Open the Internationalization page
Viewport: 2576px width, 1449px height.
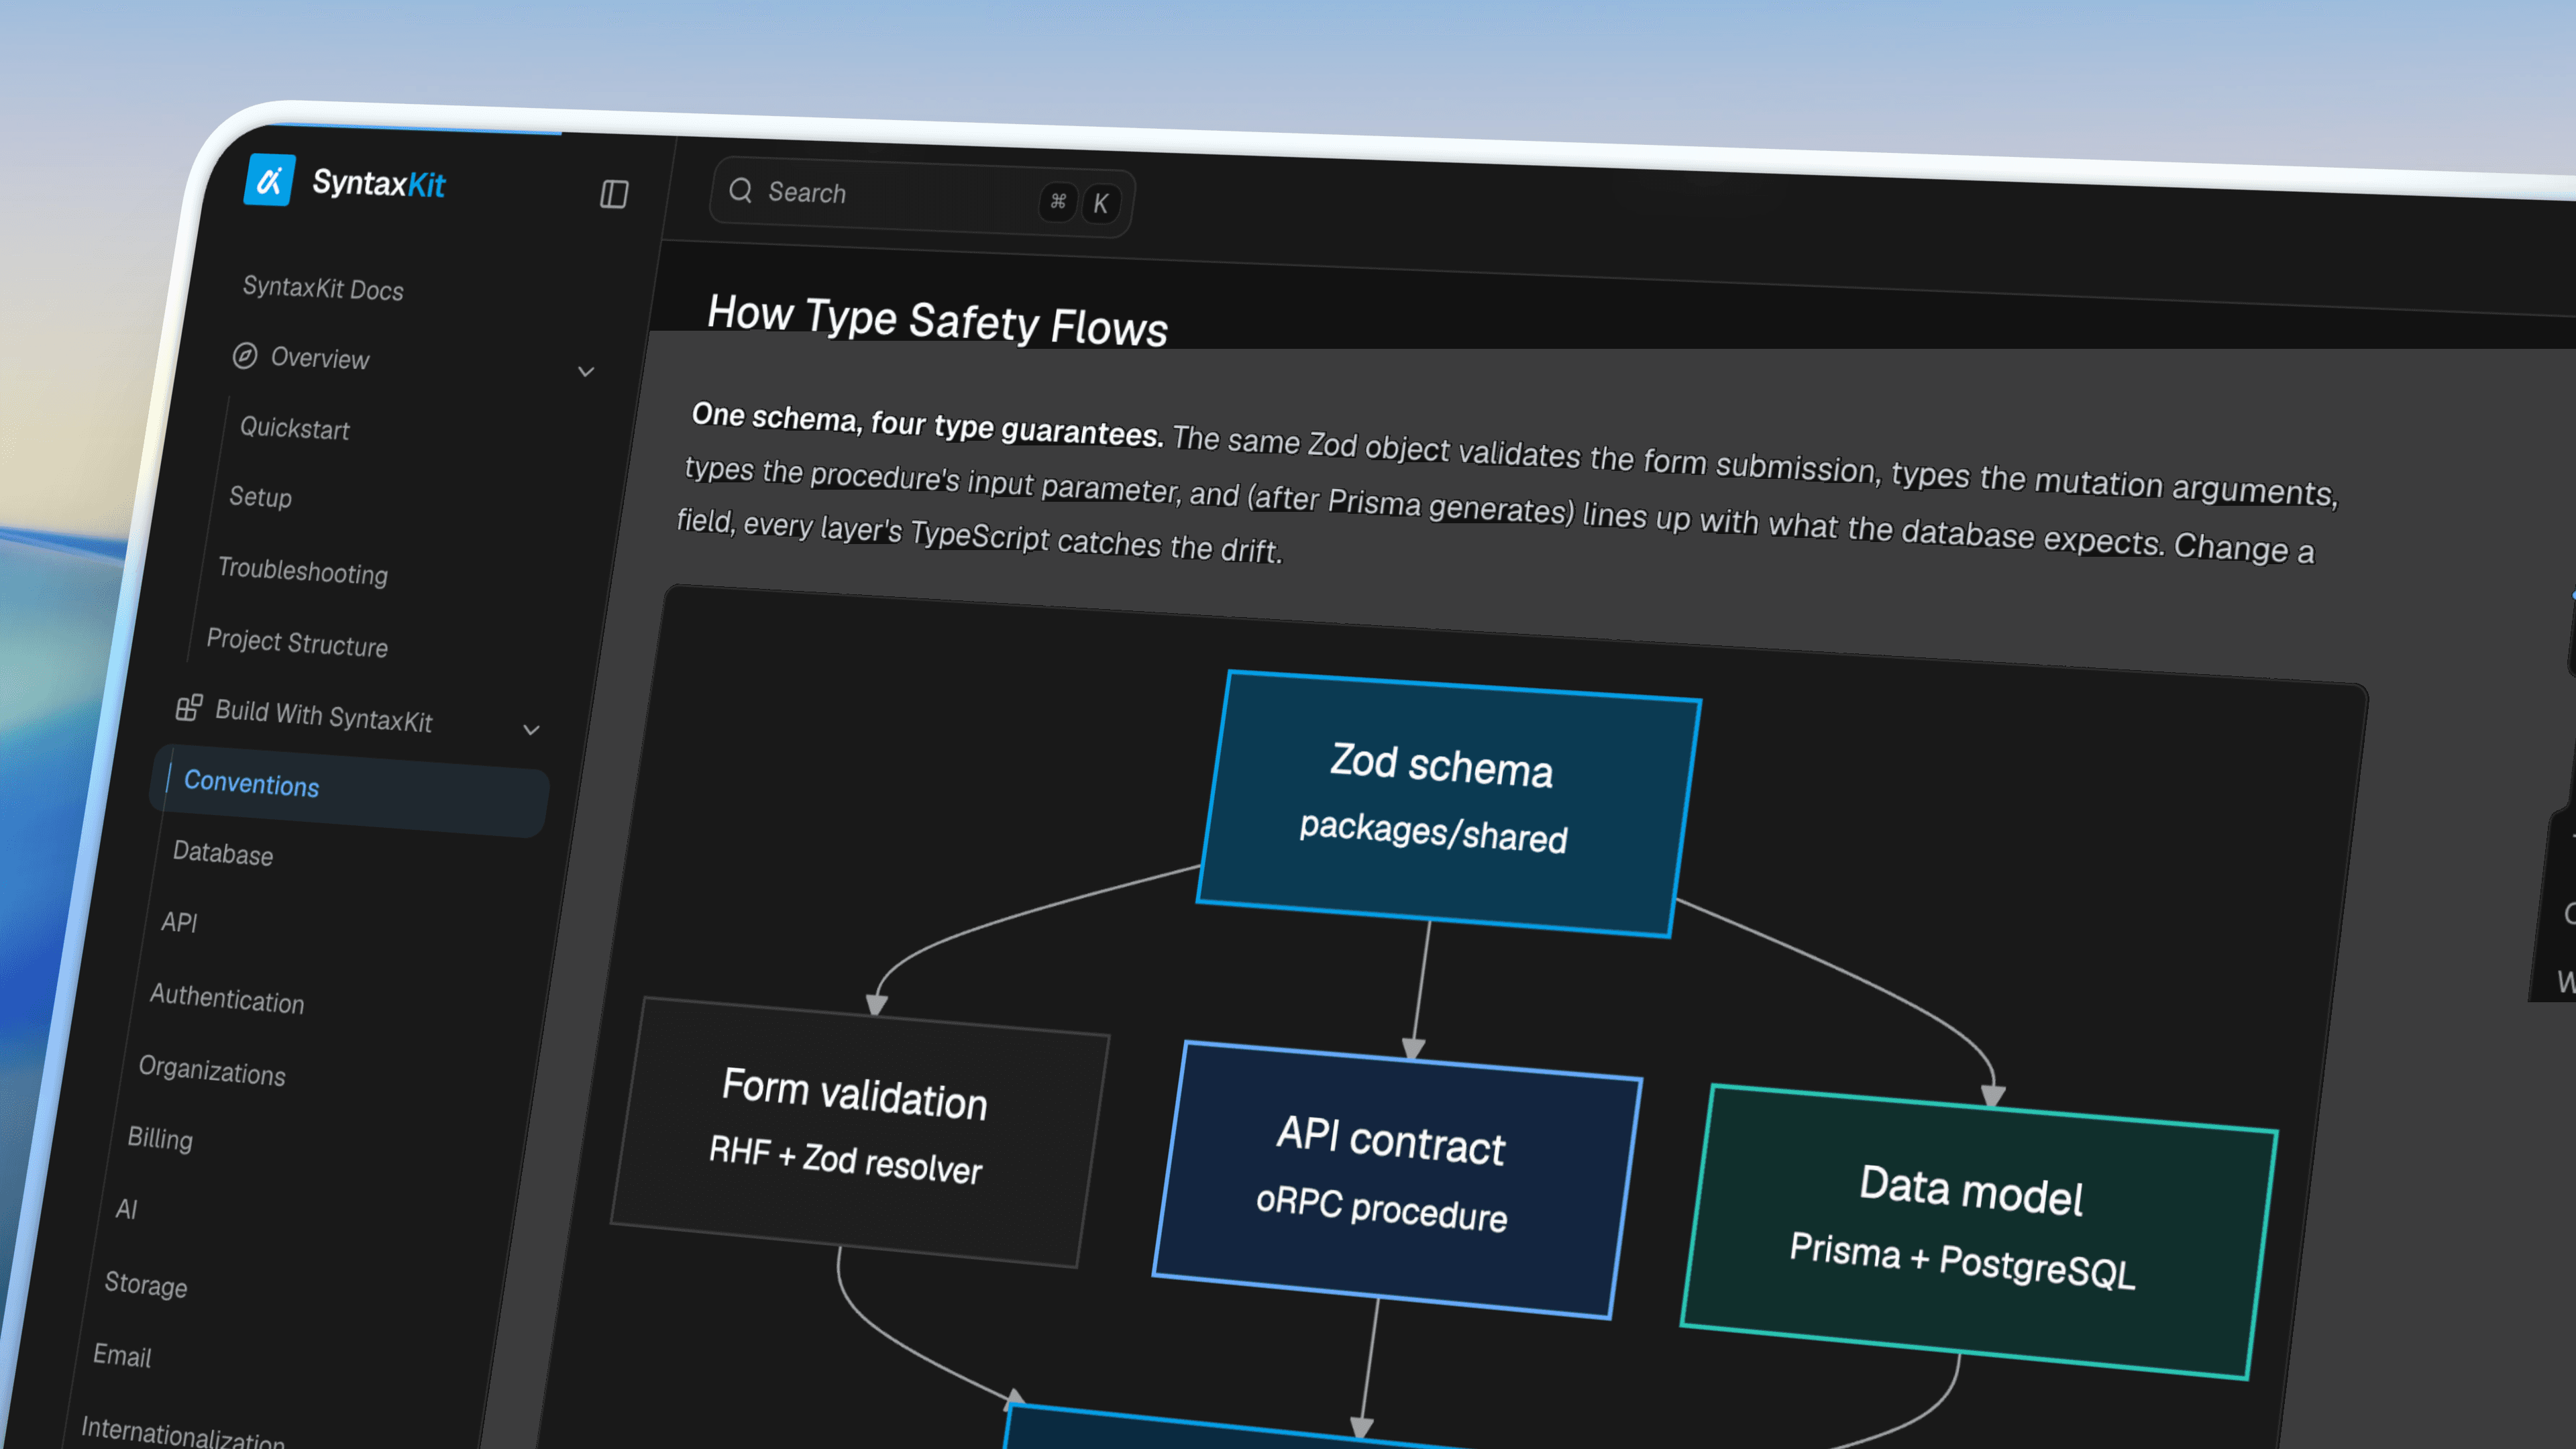183,1432
